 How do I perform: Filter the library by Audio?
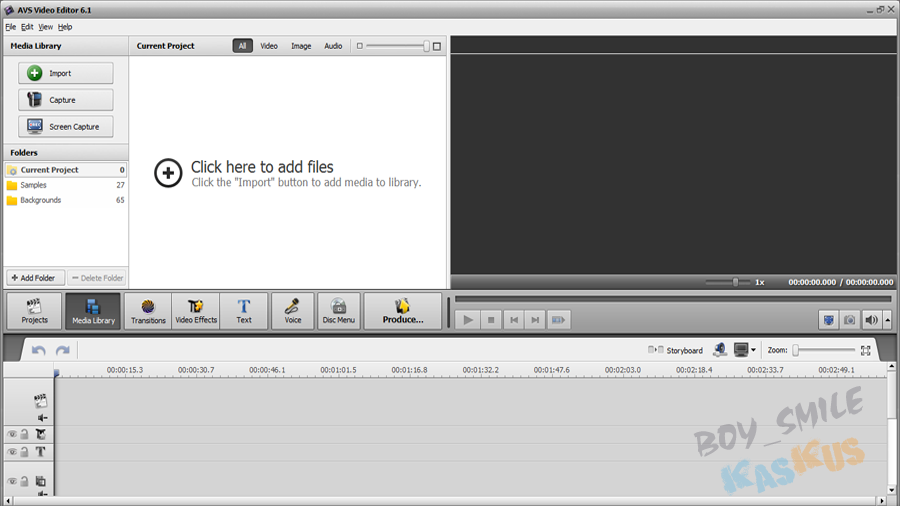click(333, 46)
